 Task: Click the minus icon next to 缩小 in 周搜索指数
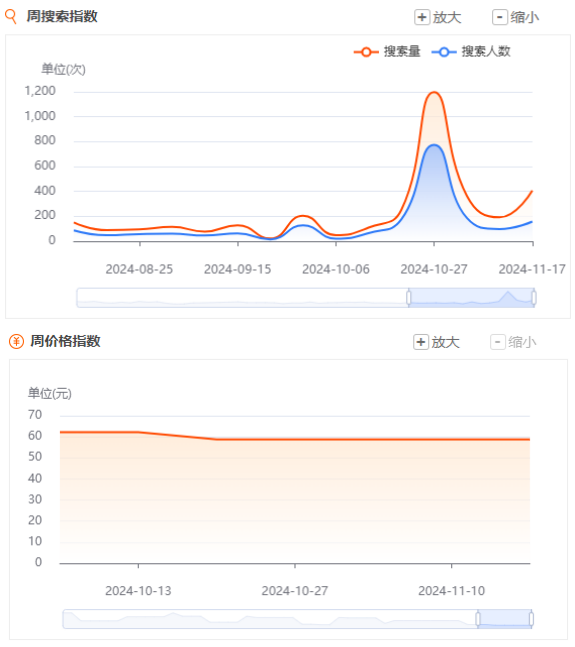click(x=499, y=17)
